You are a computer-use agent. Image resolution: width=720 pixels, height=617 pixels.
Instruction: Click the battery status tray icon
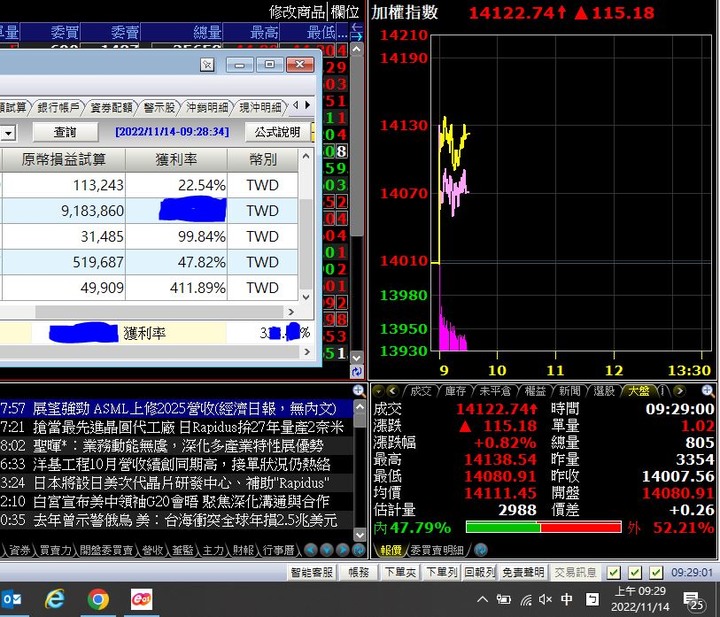(x=504, y=599)
